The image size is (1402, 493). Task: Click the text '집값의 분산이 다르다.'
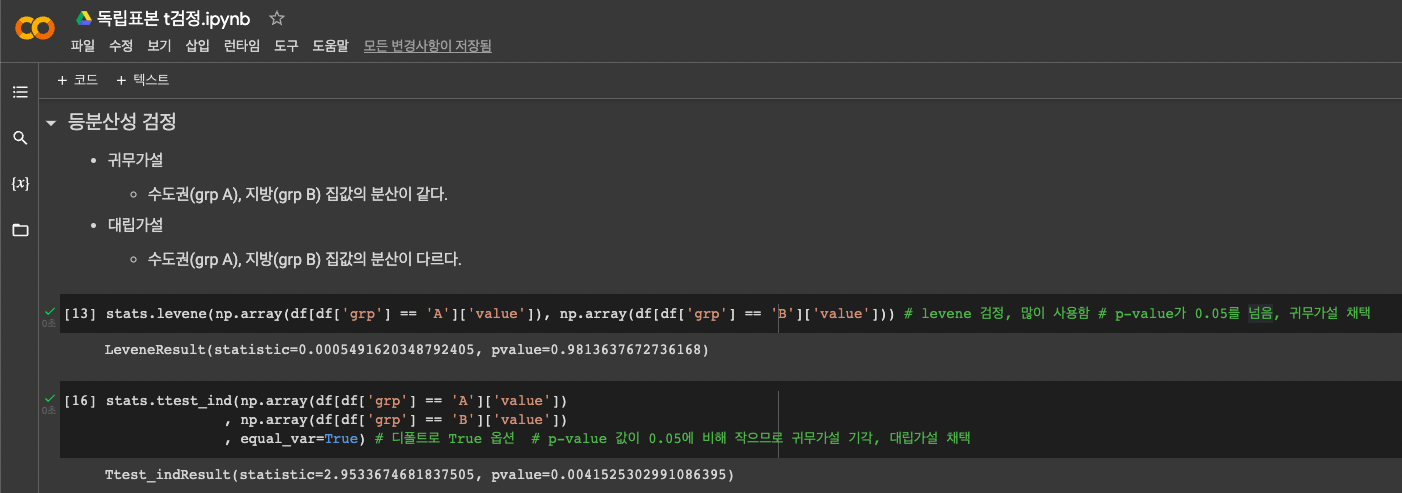[393, 259]
